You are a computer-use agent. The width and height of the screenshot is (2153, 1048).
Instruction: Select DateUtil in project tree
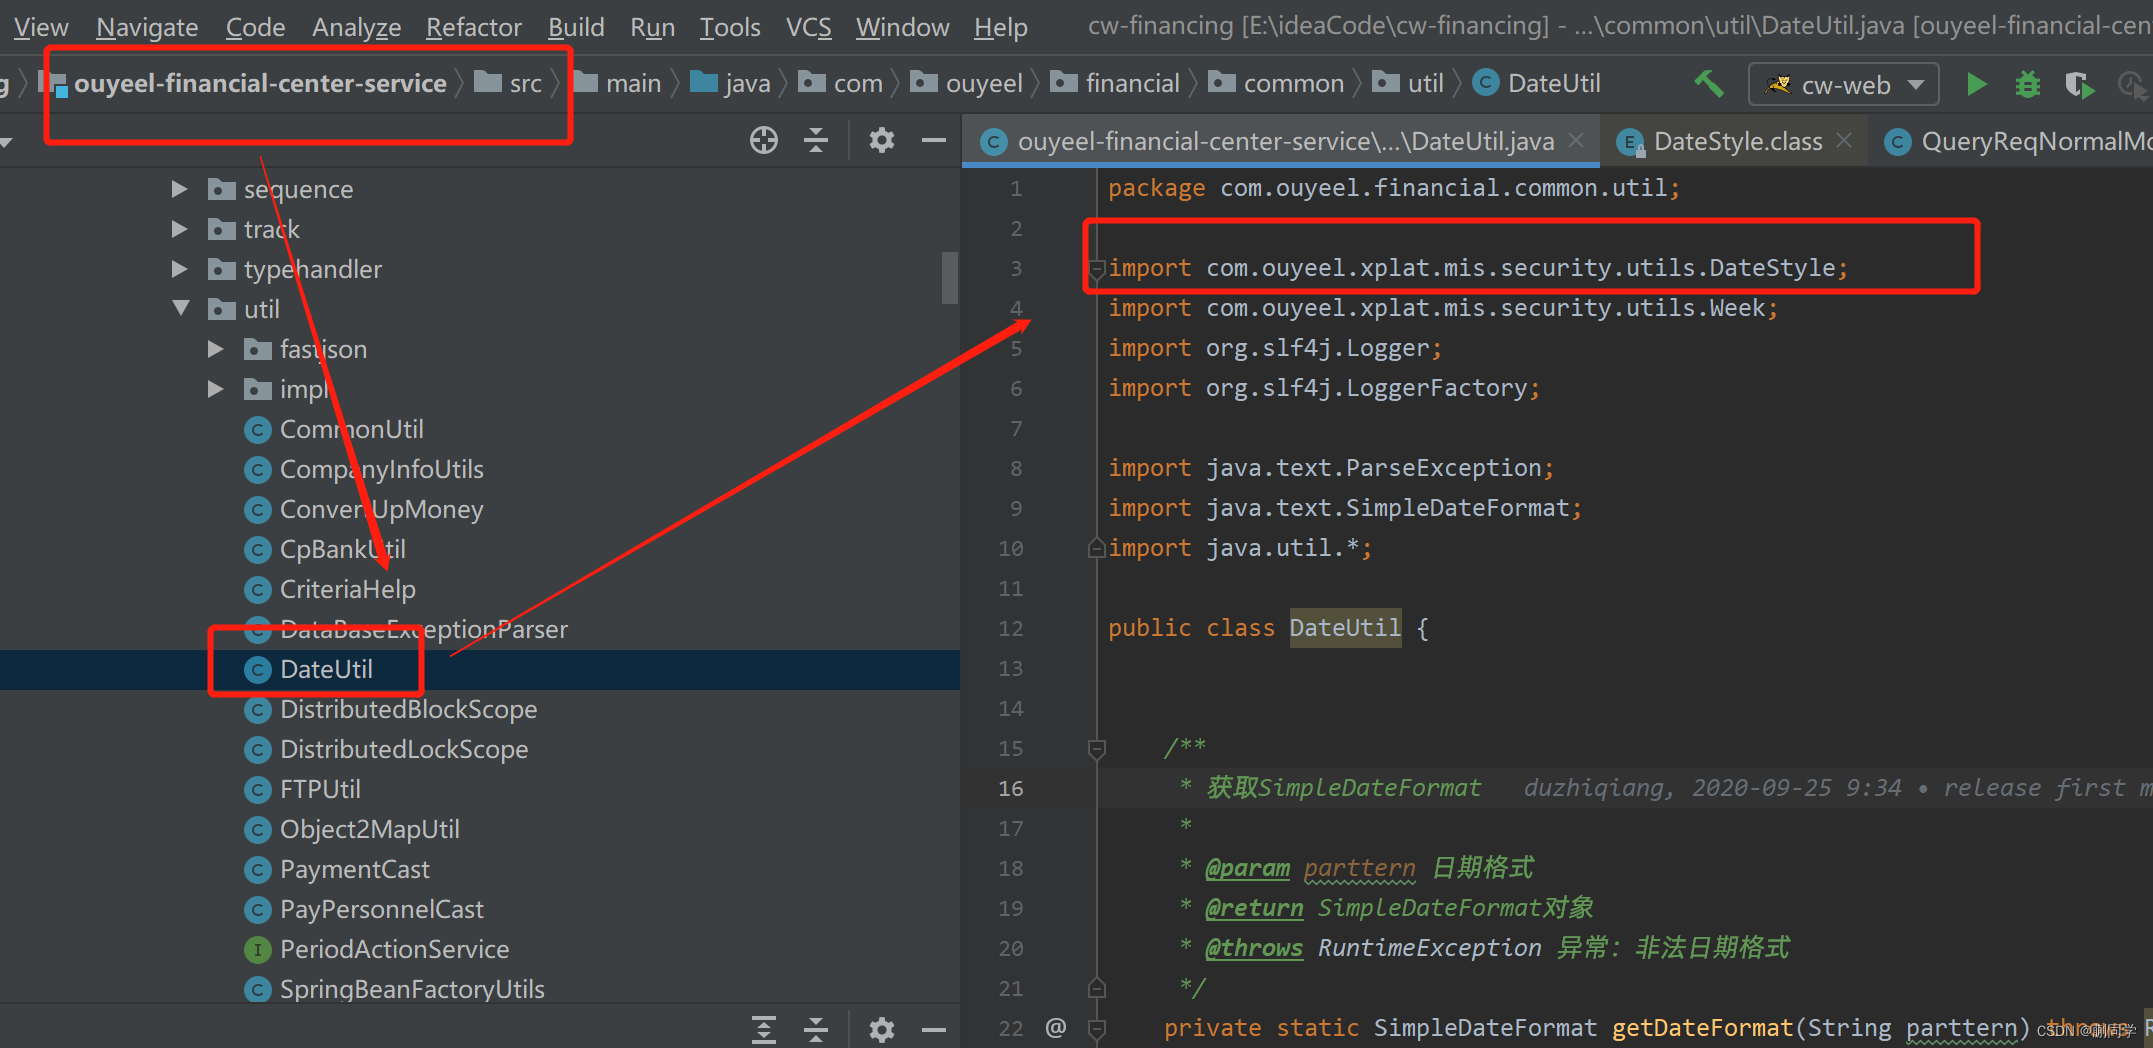326,669
